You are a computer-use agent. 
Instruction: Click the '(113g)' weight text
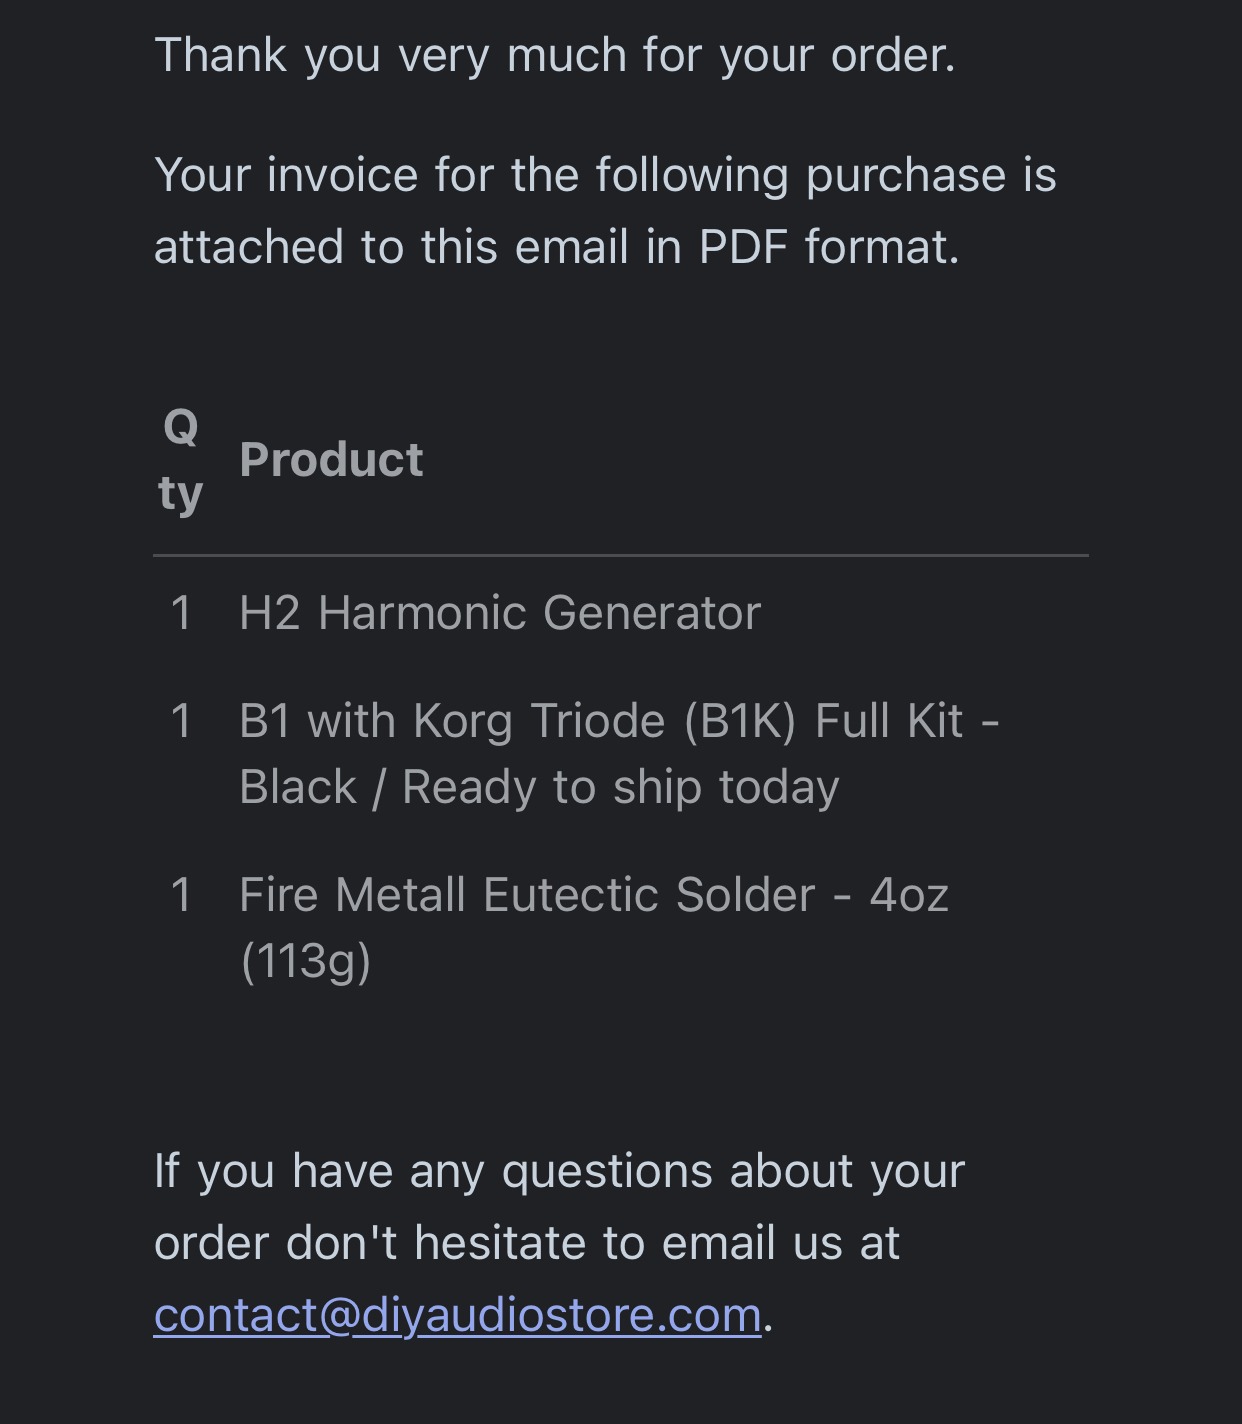(x=306, y=961)
